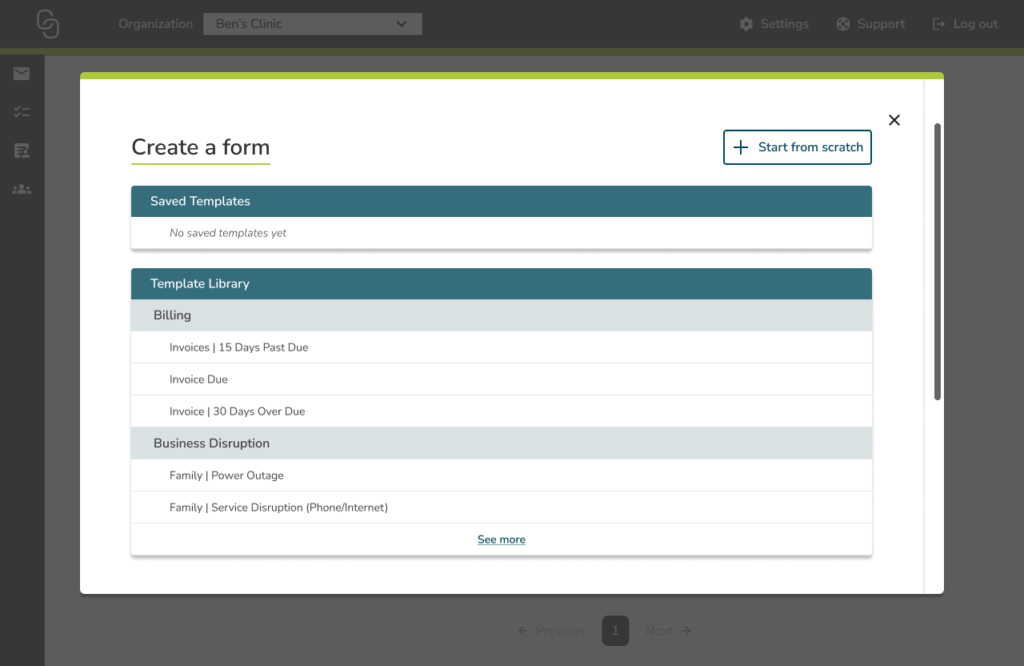Viewport: 1024px width, 666px height.
Task: Select the forms icon in sidebar
Action: click(x=21, y=150)
